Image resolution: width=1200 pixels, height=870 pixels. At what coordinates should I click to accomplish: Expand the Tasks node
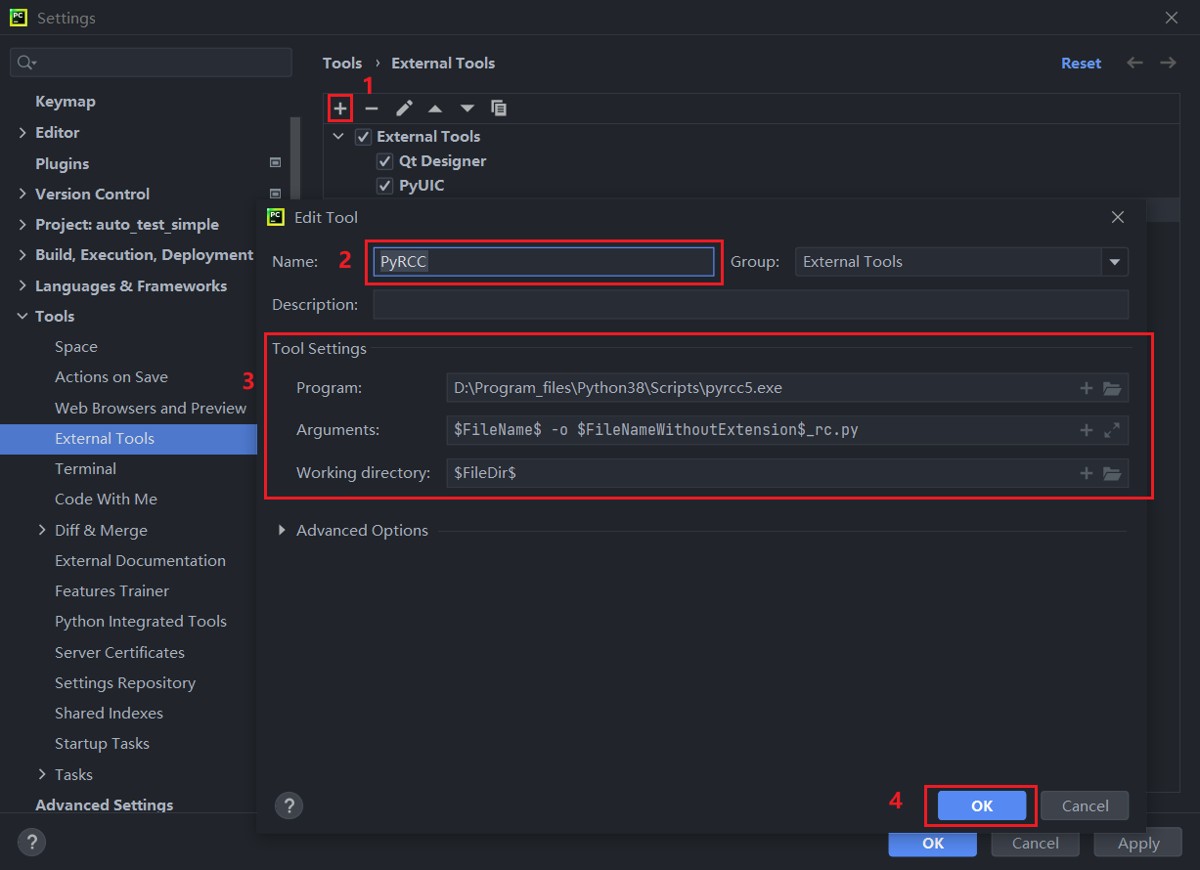(42, 774)
